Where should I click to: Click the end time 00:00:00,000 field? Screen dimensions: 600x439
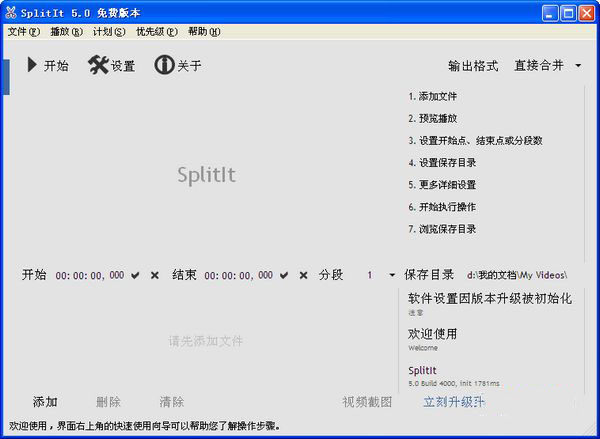click(x=238, y=275)
